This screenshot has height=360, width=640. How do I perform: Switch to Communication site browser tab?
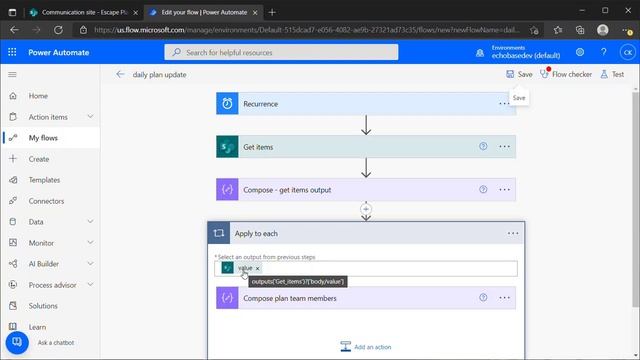pyautogui.click(x=84, y=12)
